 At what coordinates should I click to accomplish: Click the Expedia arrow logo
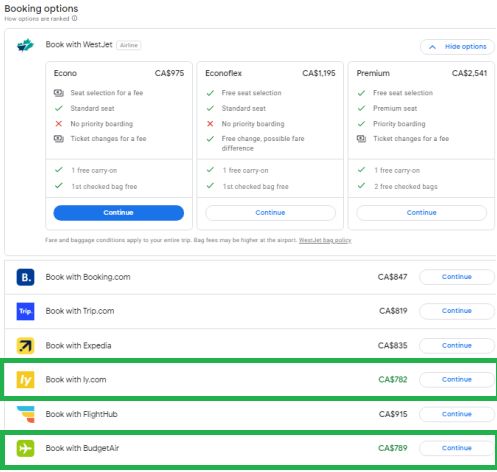(25, 346)
